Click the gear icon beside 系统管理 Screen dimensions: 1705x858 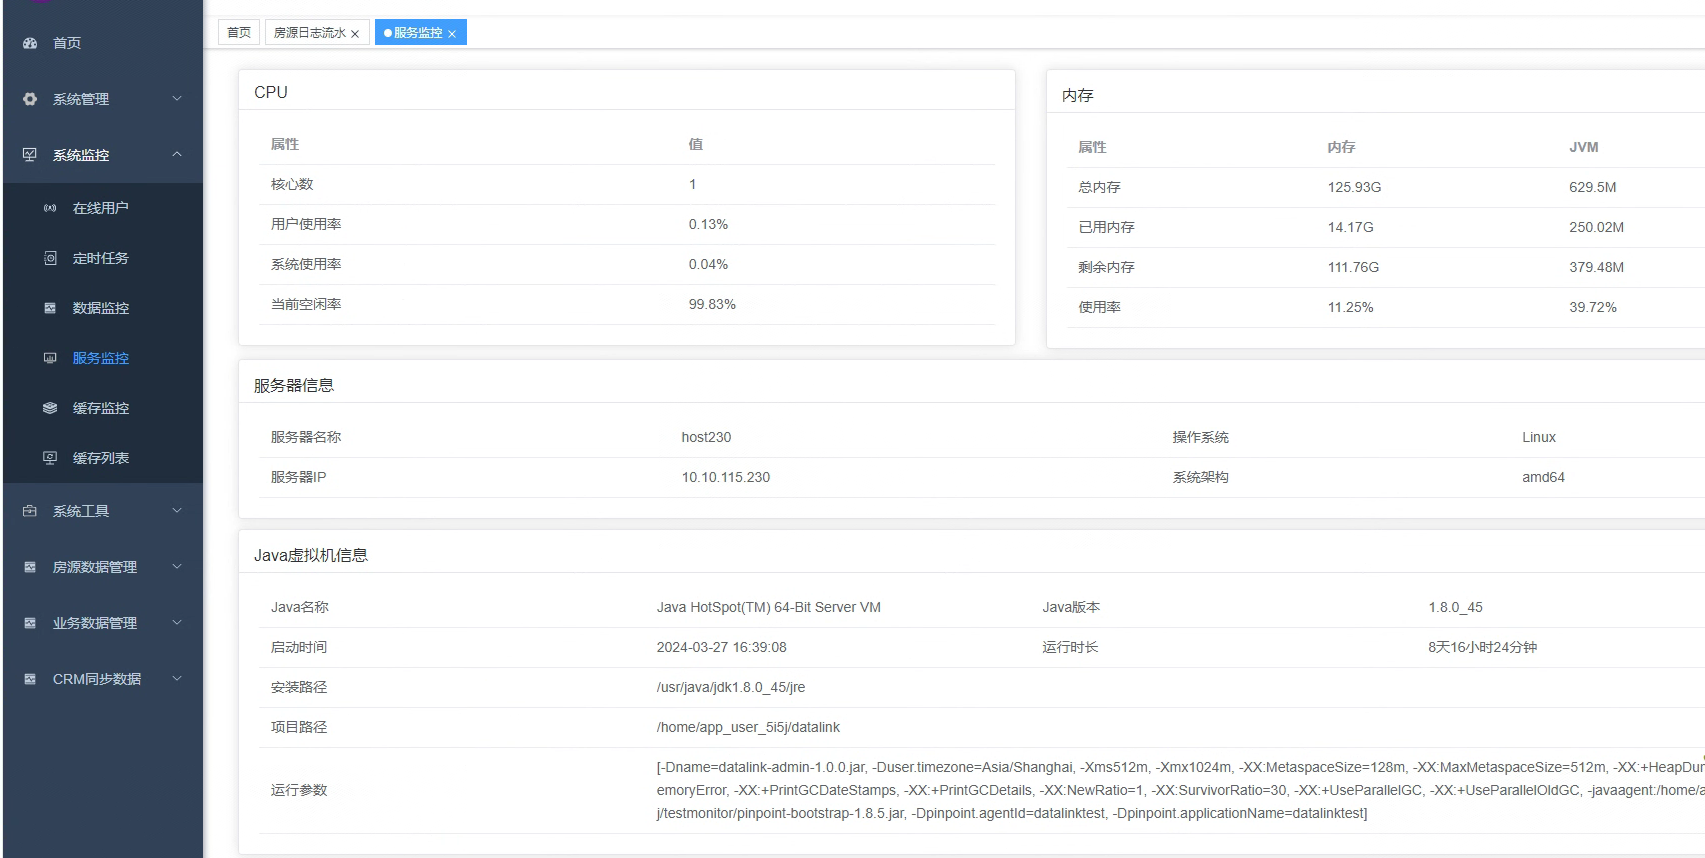30,99
